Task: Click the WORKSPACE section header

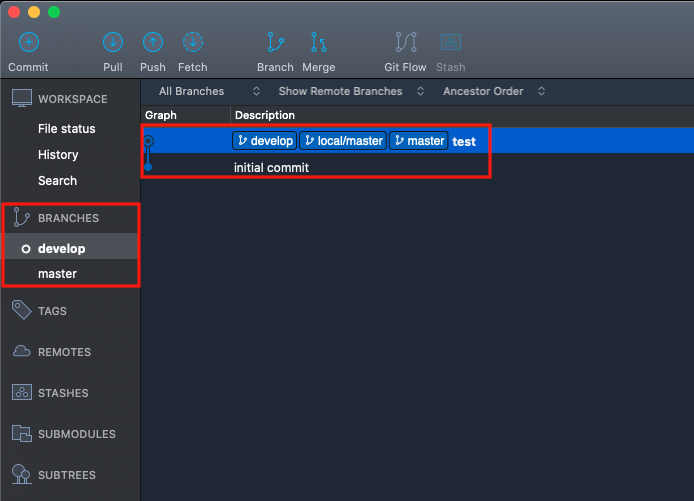Action: pos(73,99)
